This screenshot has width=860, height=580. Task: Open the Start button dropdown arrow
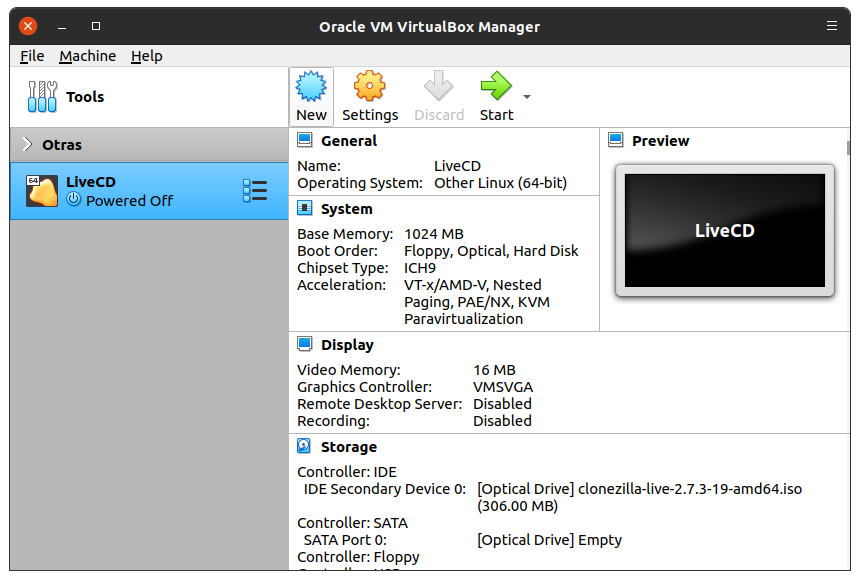[527, 97]
